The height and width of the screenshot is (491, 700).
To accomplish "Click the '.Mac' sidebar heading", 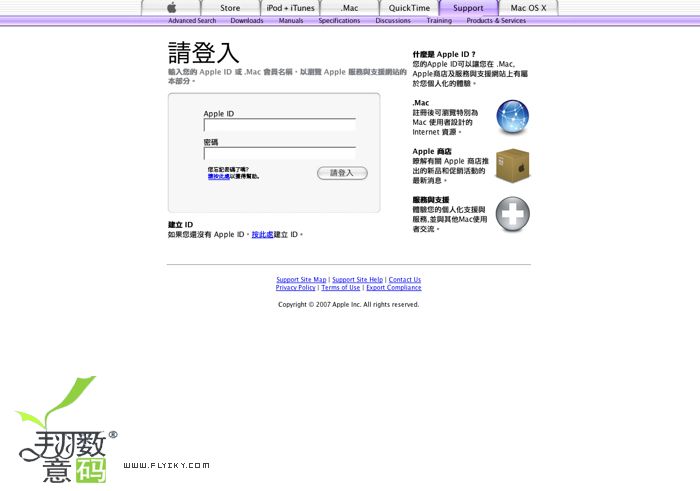I will 421,103.
